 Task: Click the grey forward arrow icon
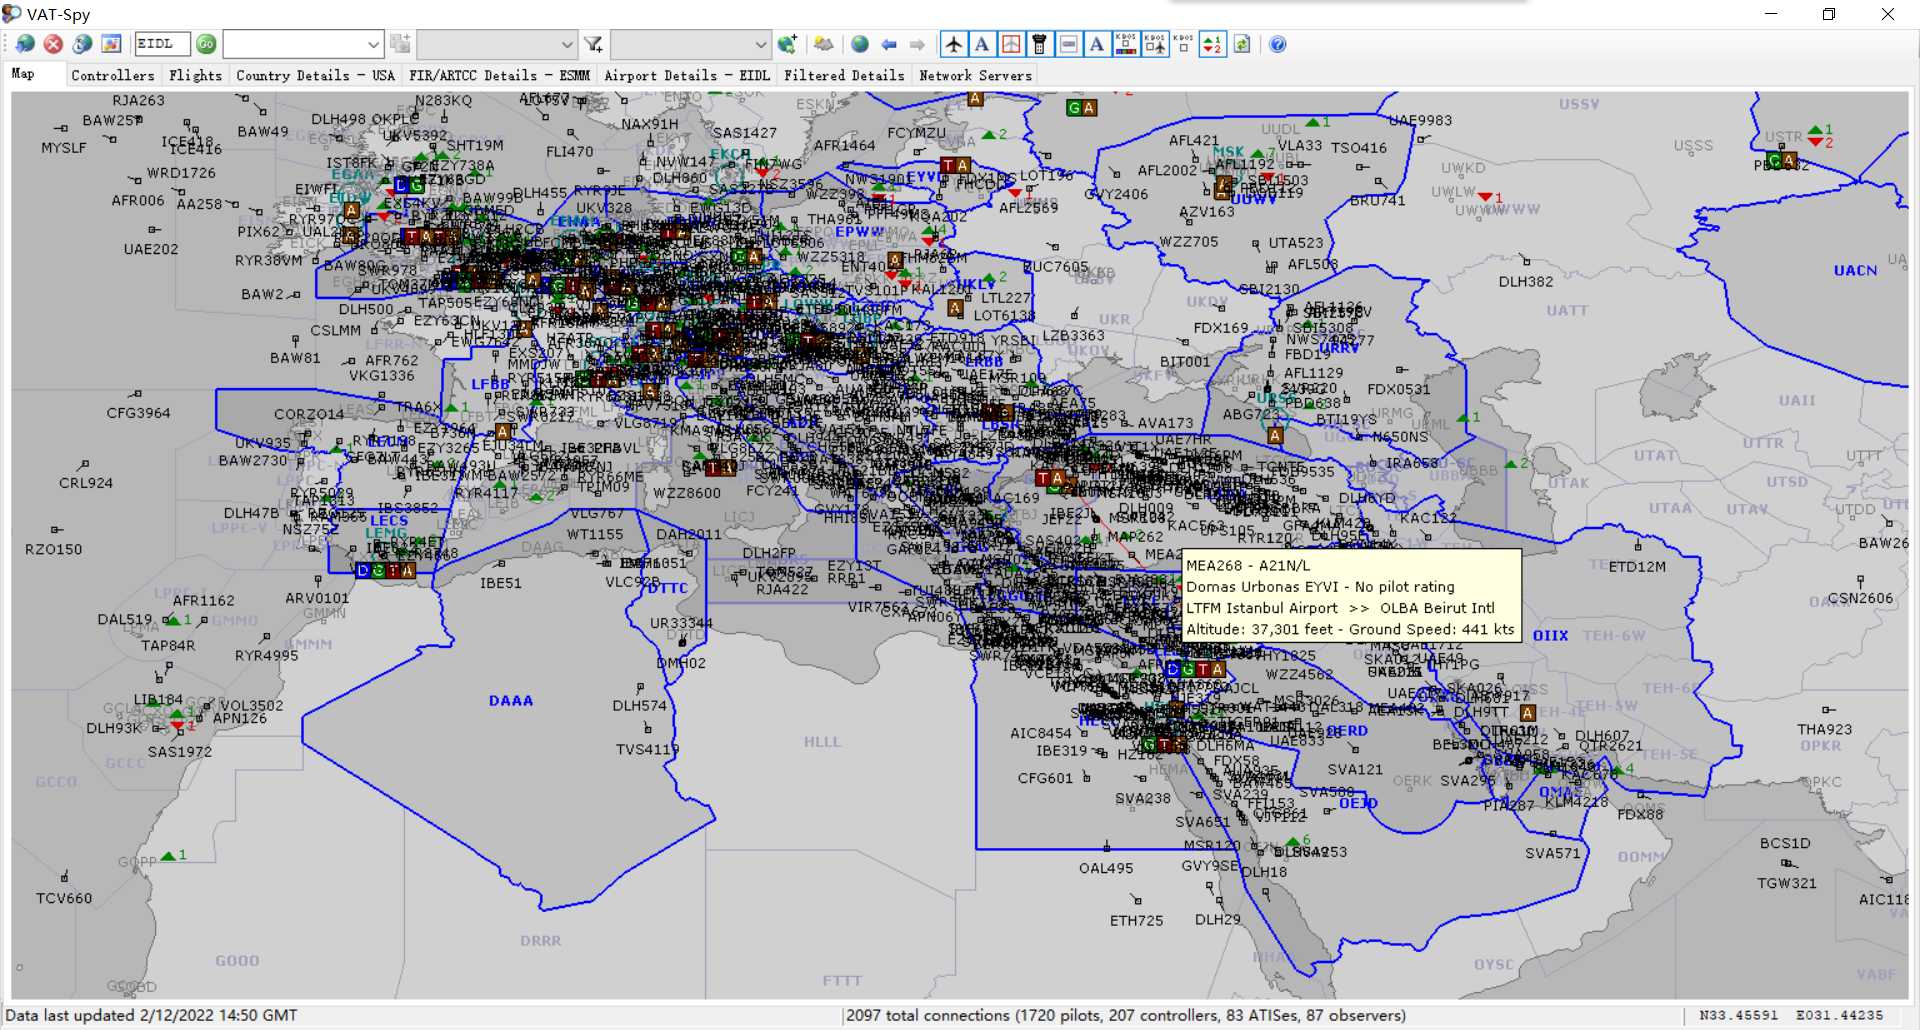[x=917, y=44]
